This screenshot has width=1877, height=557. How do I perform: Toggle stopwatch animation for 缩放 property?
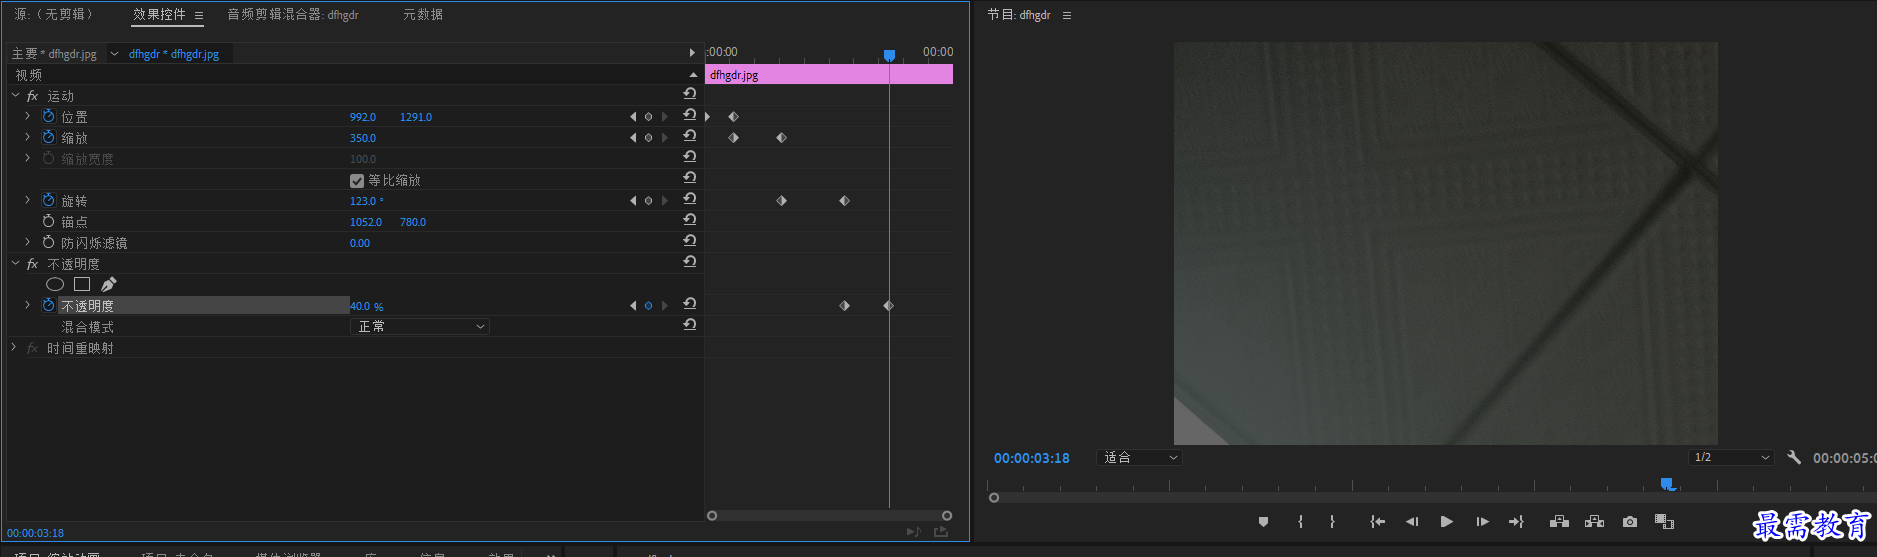pos(48,137)
